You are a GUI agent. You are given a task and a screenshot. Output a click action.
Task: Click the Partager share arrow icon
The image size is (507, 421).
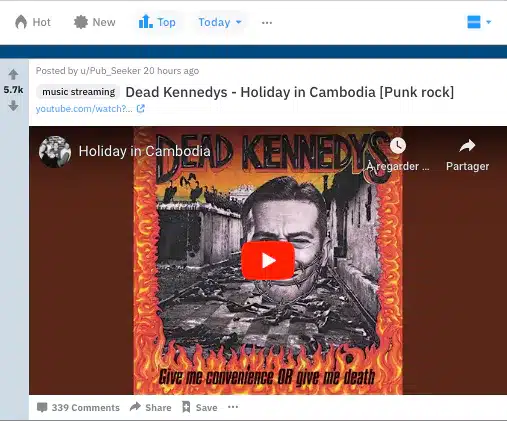(467, 146)
